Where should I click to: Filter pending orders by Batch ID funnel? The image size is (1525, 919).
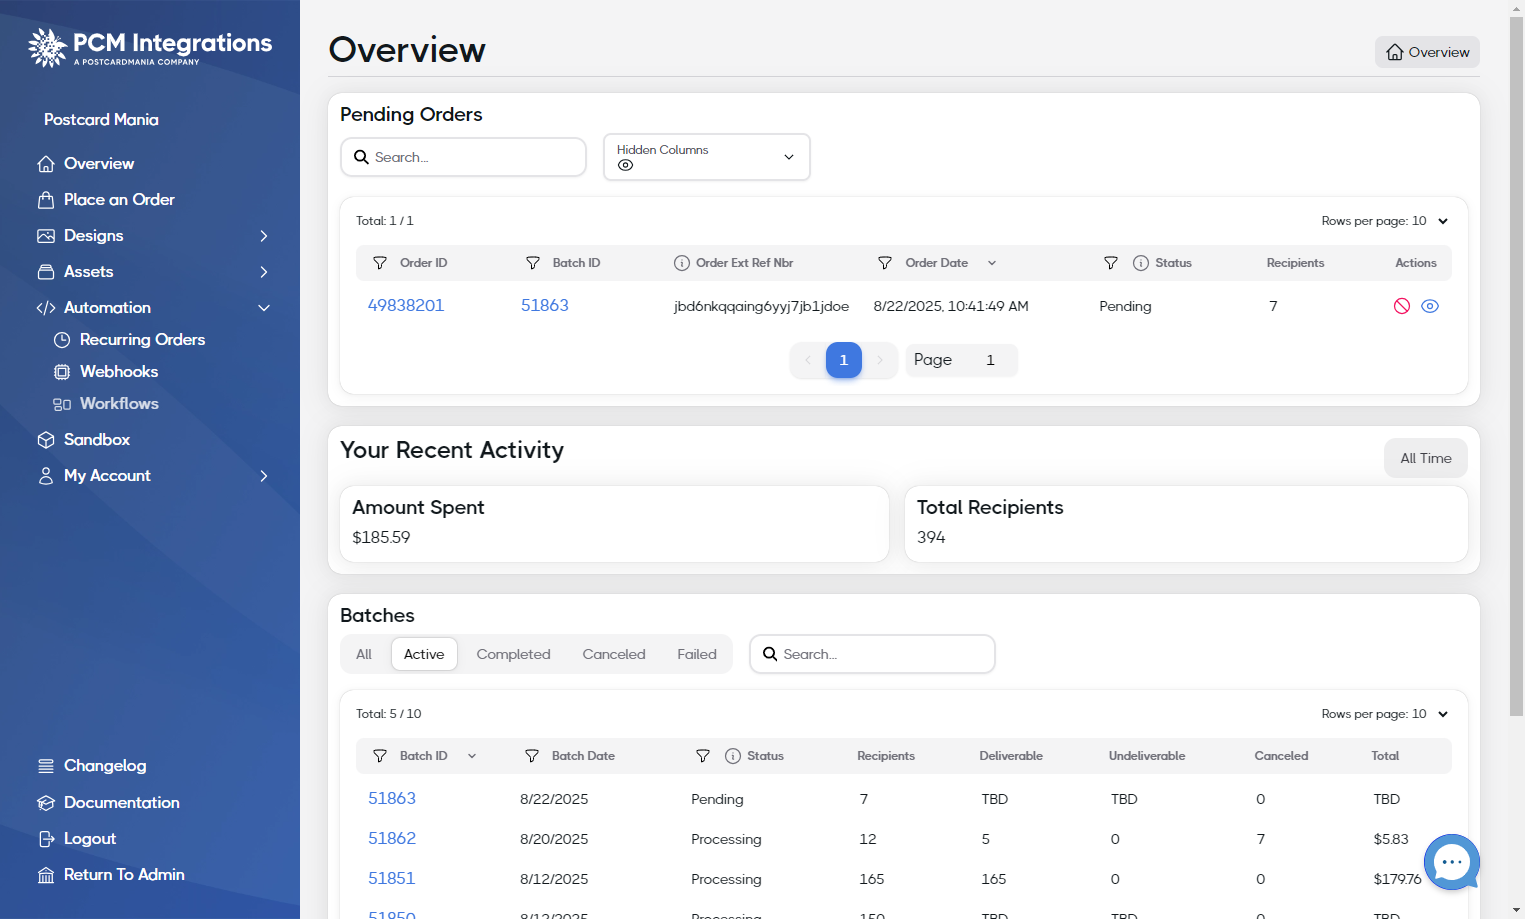pyautogui.click(x=533, y=263)
